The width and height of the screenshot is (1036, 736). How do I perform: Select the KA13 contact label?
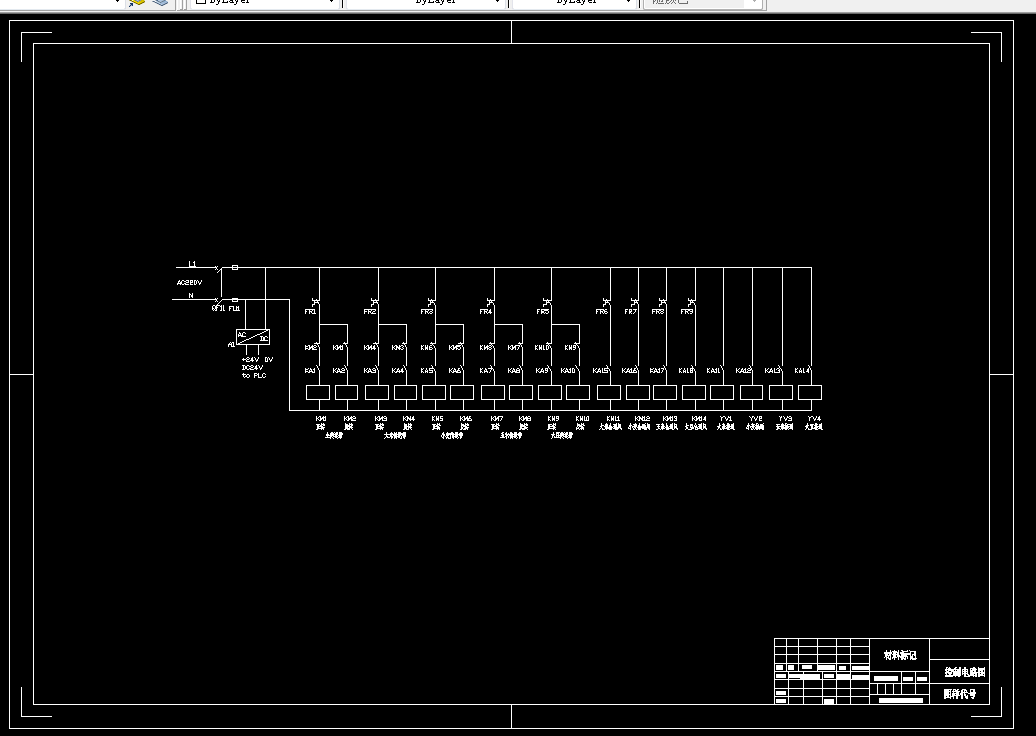pyautogui.click(x=772, y=371)
